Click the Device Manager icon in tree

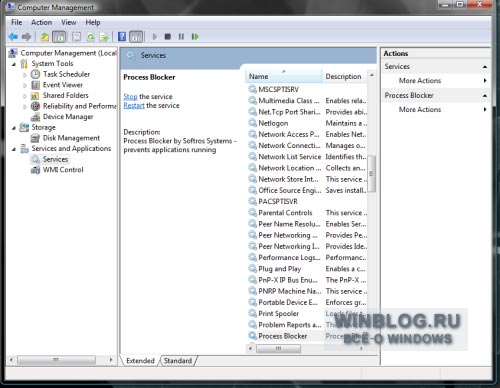tap(35, 117)
